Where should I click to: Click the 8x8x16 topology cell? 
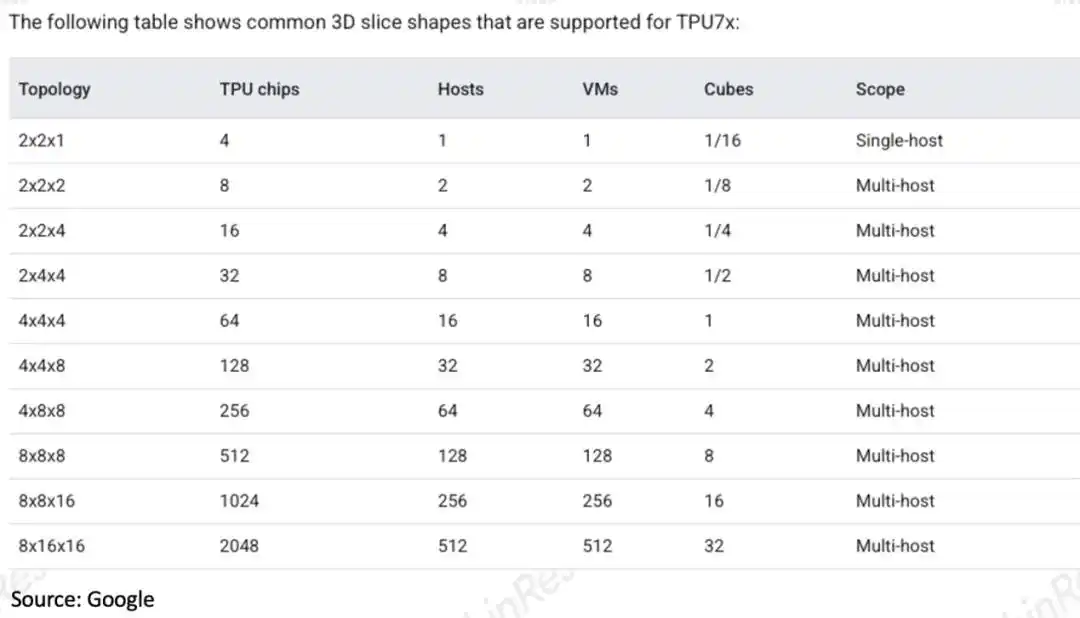(47, 501)
